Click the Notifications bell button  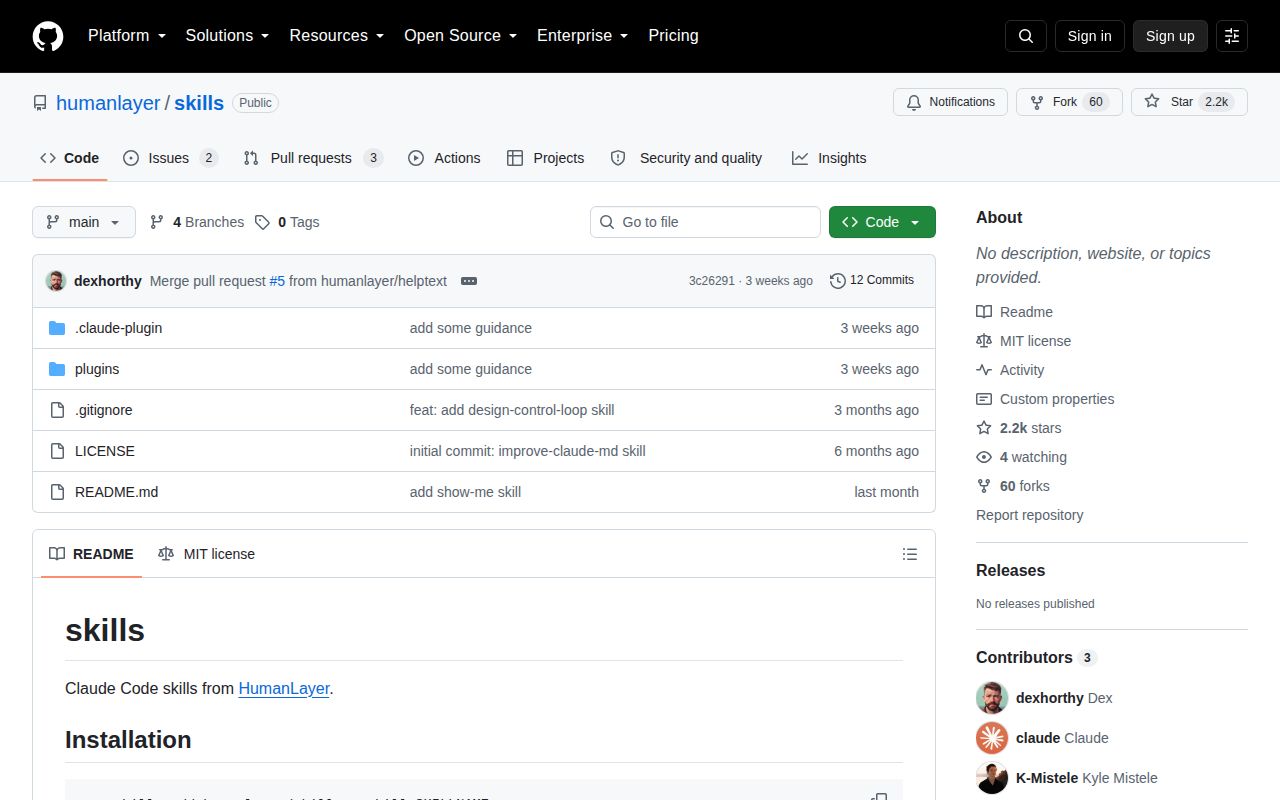(950, 102)
